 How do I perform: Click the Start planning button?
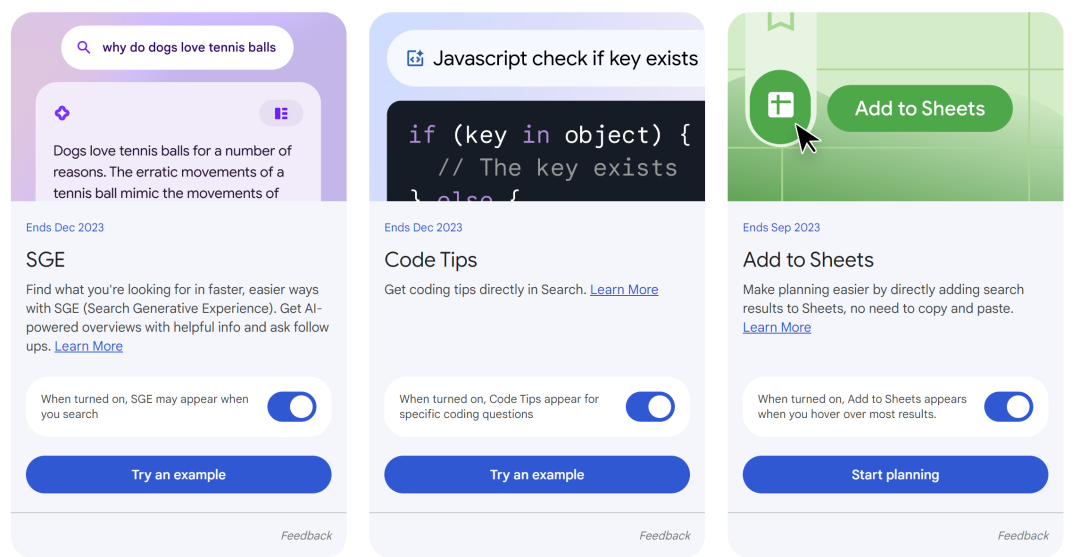(895, 475)
